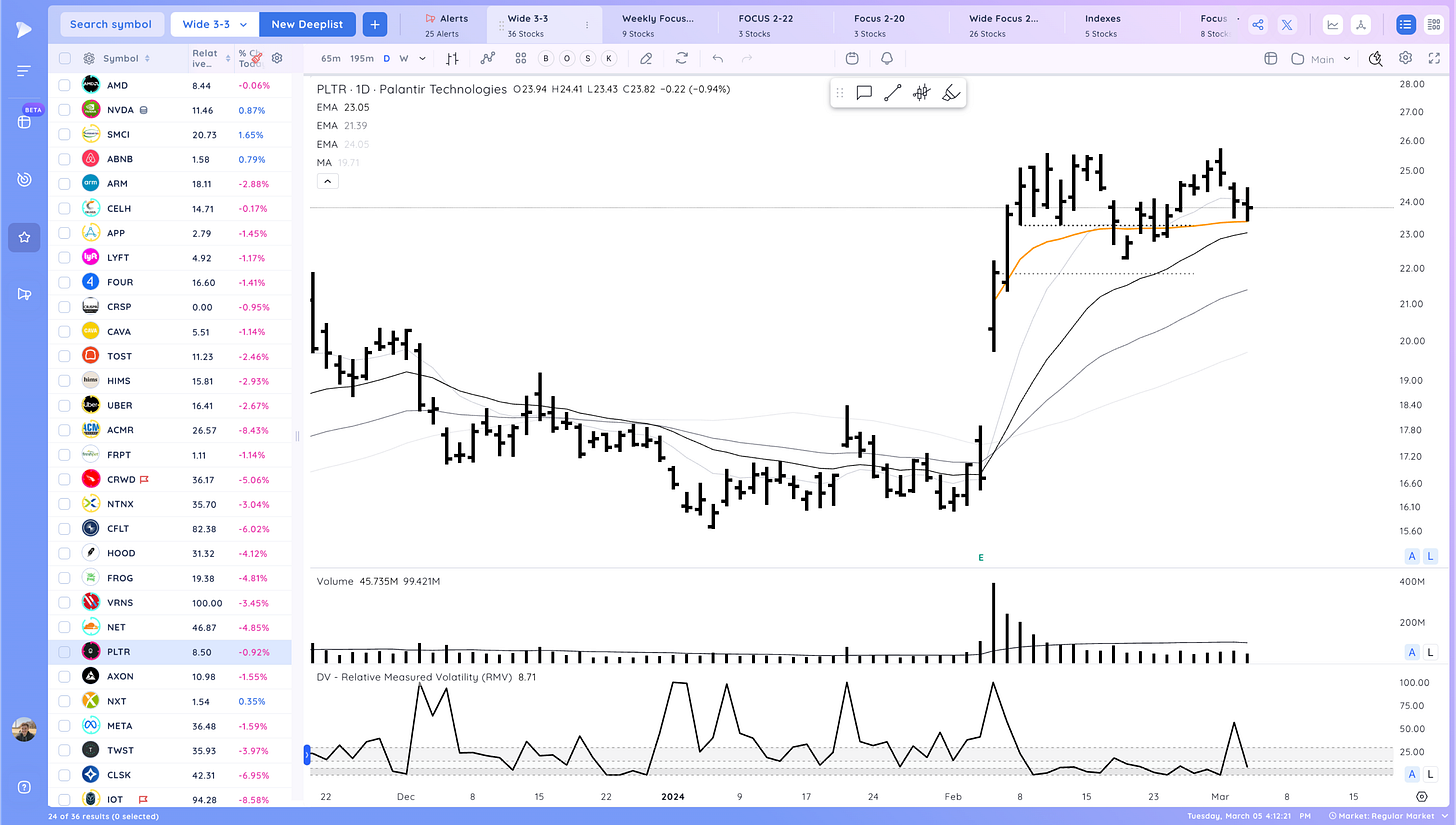The image size is (1456, 825).
Task: Open the Wide 3-3 list dropdown
Action: [x=215, y=24]
